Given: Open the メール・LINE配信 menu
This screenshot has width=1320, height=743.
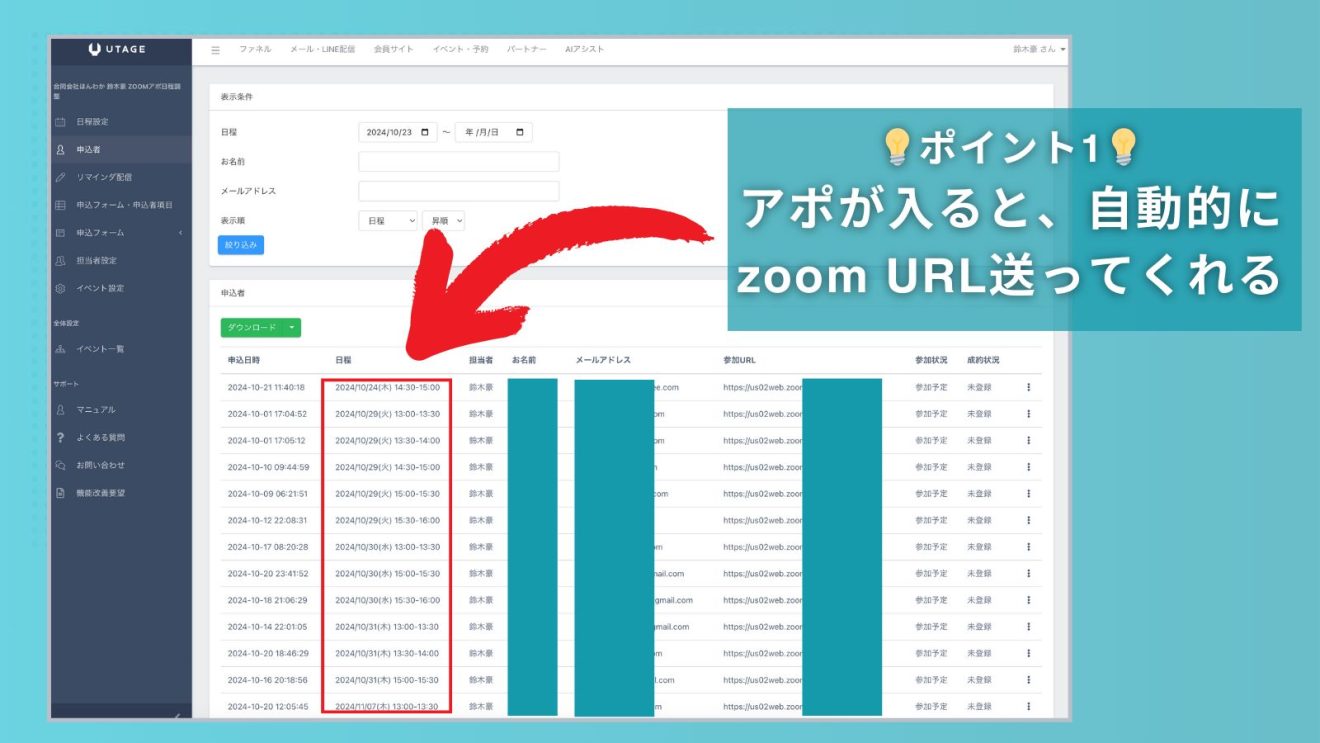Looking at the screenshot, I should [322, 49].
